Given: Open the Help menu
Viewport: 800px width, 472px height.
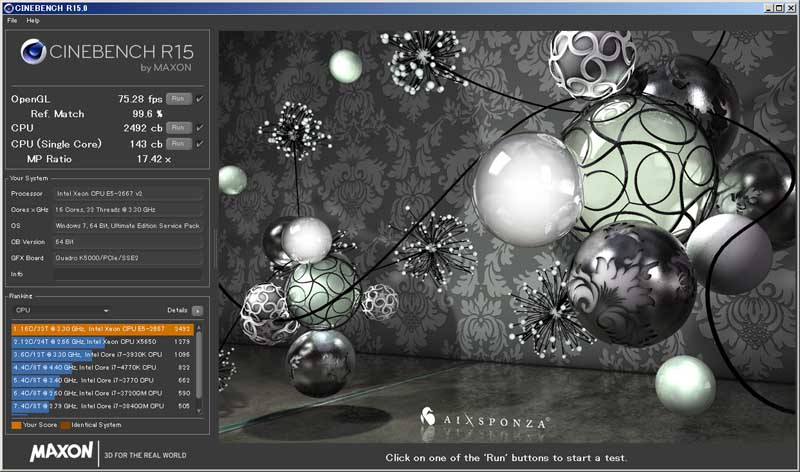Looking at the screenshot, I should [33, 20].
